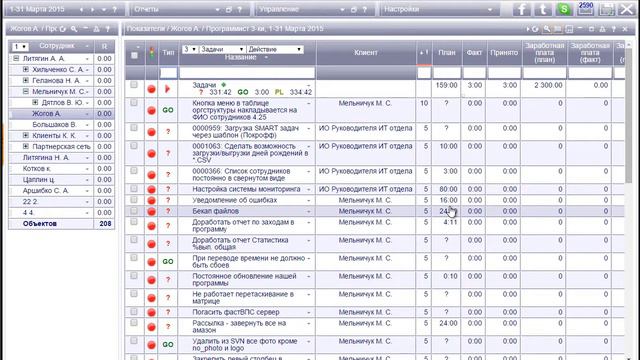Select employee Жогов А. in the tree
The image size is (640, 360).
46,113
